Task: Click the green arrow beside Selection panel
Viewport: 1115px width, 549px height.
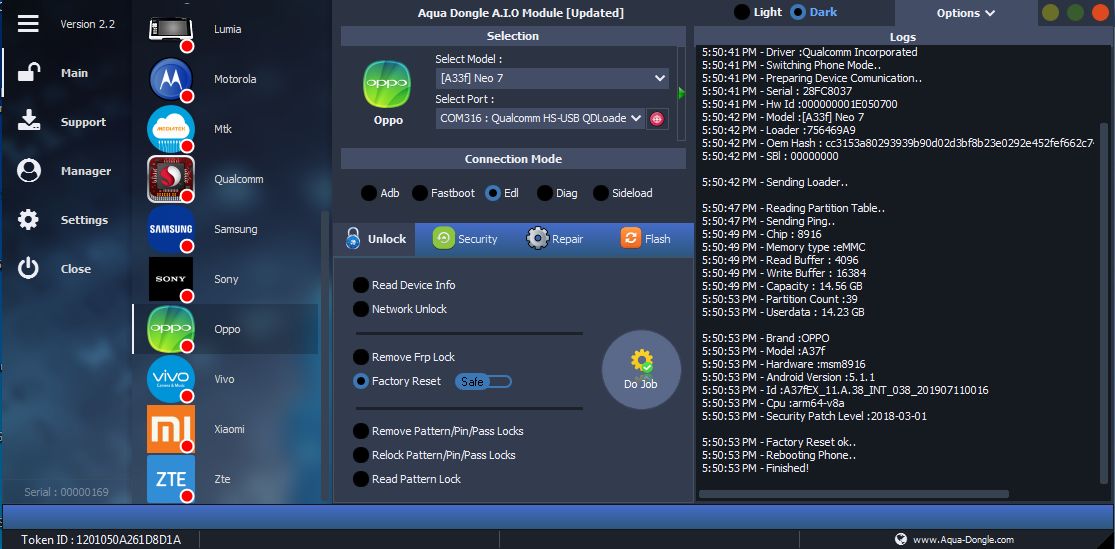Action: pyautogui.click(x=682, y=93)
